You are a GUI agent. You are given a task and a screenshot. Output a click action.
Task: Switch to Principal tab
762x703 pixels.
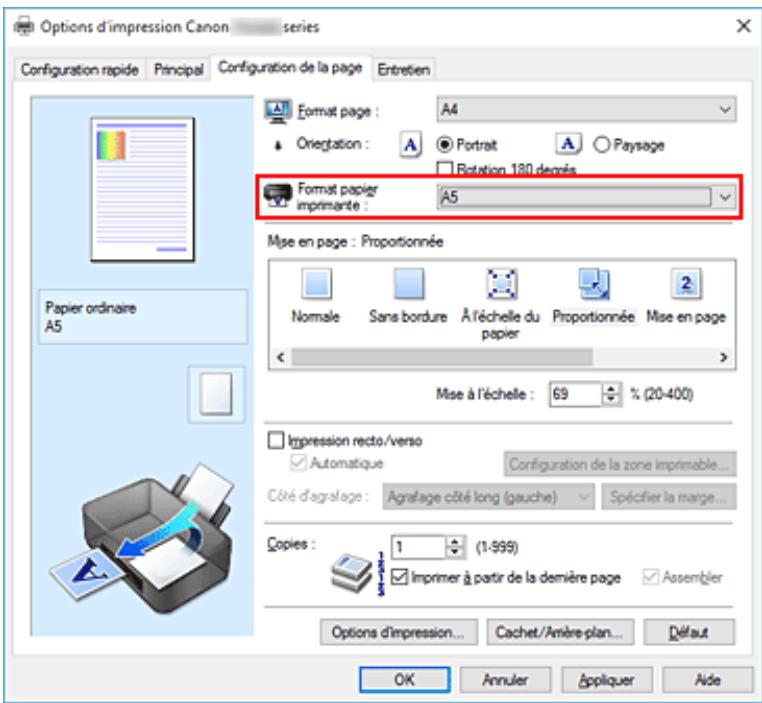(178, 70)
